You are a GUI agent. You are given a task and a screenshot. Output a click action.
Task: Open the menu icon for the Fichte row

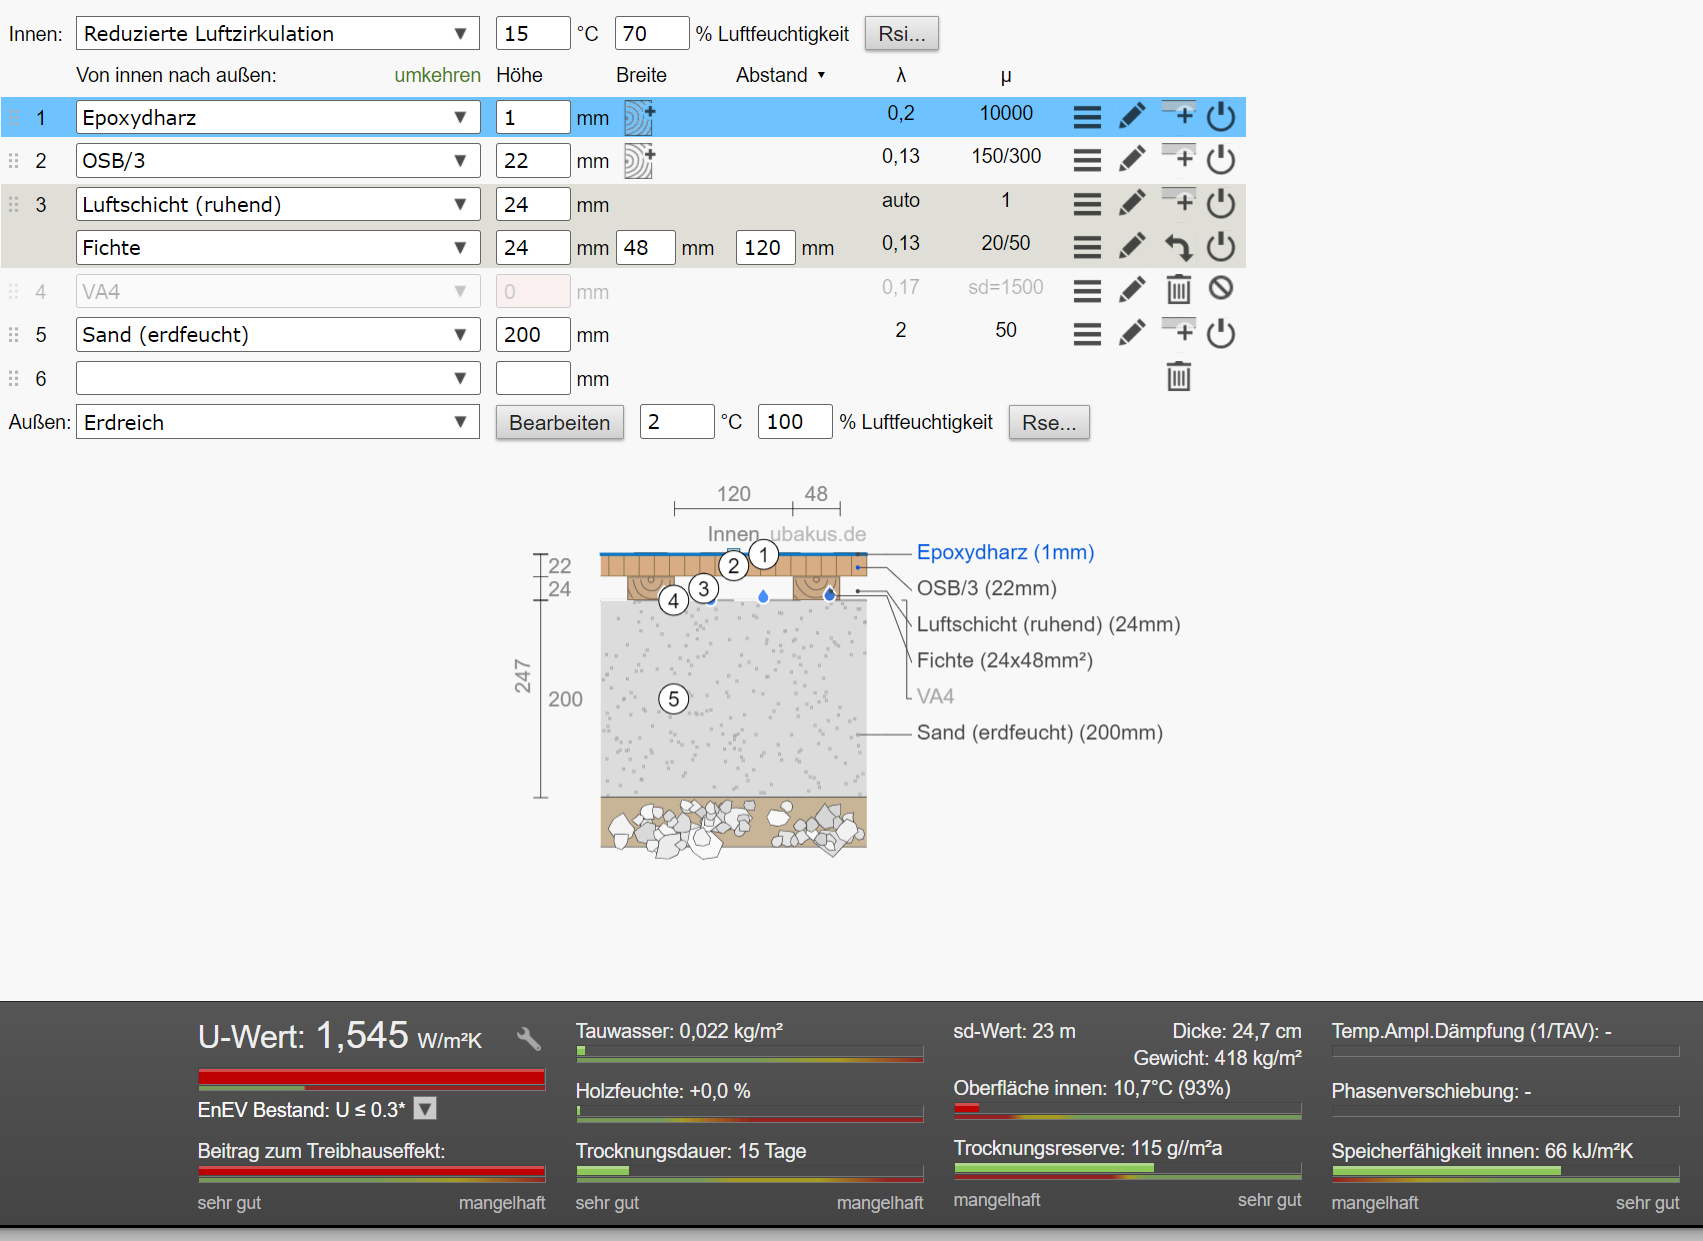pyautogui.click(x=1087, y=247)
